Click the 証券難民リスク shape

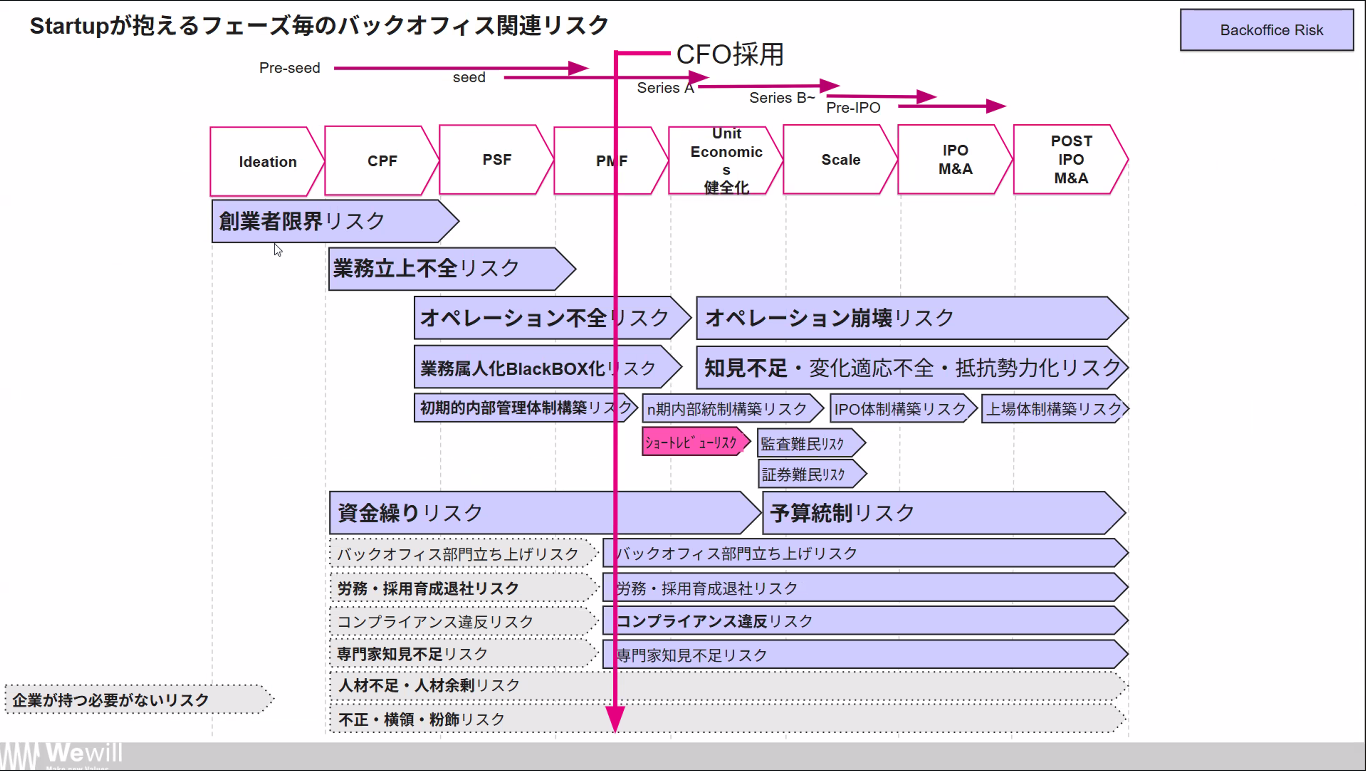point(810,474)
